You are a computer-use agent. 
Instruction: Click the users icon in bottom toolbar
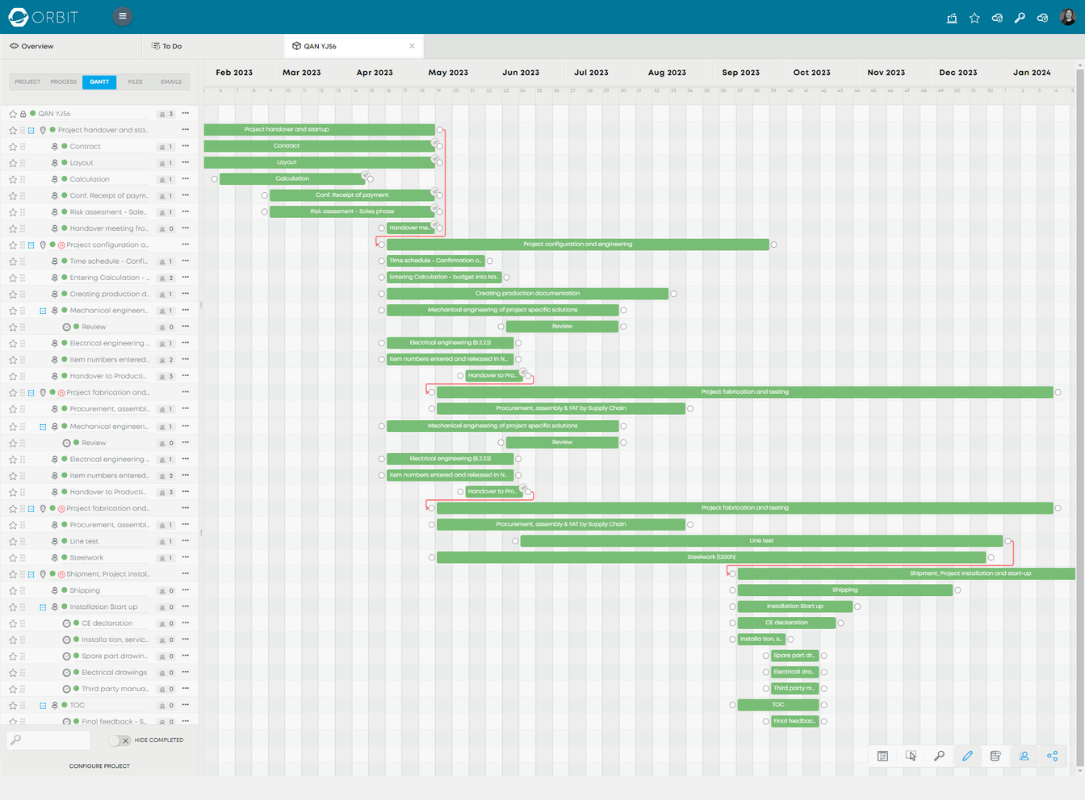pyautogui.click(x=1024, y=756)
